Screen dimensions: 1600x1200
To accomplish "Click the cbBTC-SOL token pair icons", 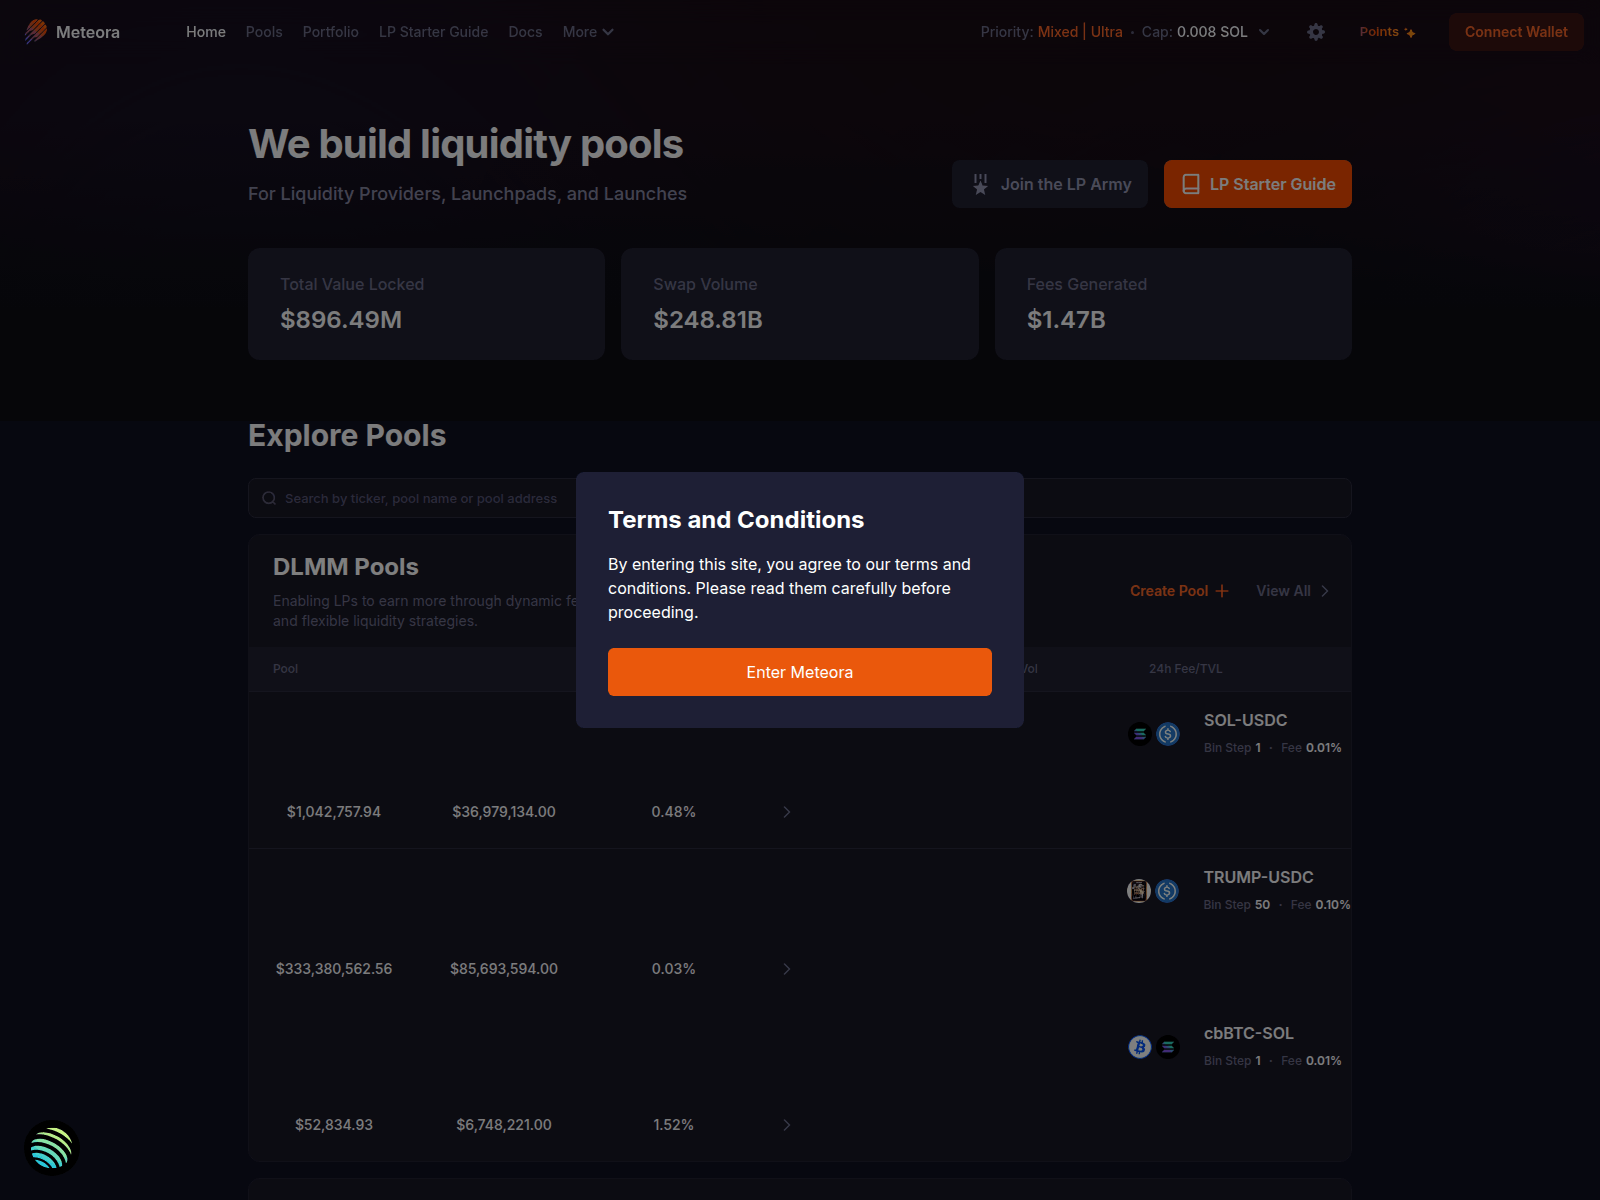I will coord(1154,1047).
